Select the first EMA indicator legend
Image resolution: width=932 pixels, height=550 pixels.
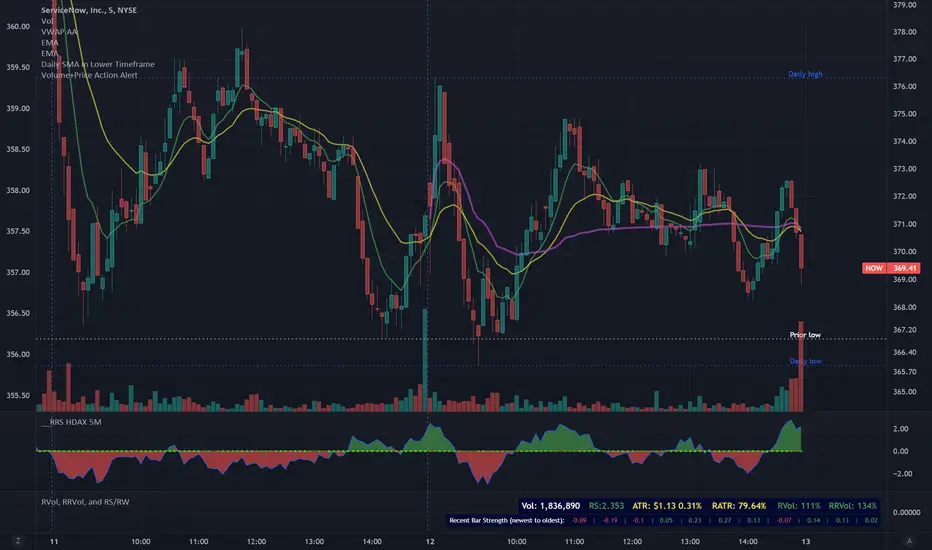[49, 42]
